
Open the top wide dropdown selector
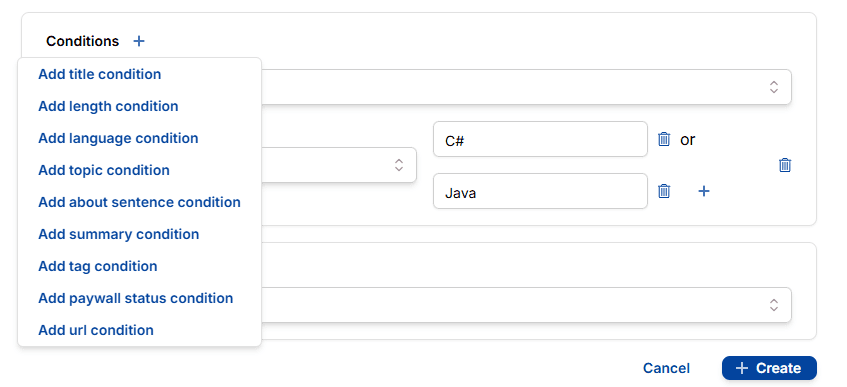point(526,87)
